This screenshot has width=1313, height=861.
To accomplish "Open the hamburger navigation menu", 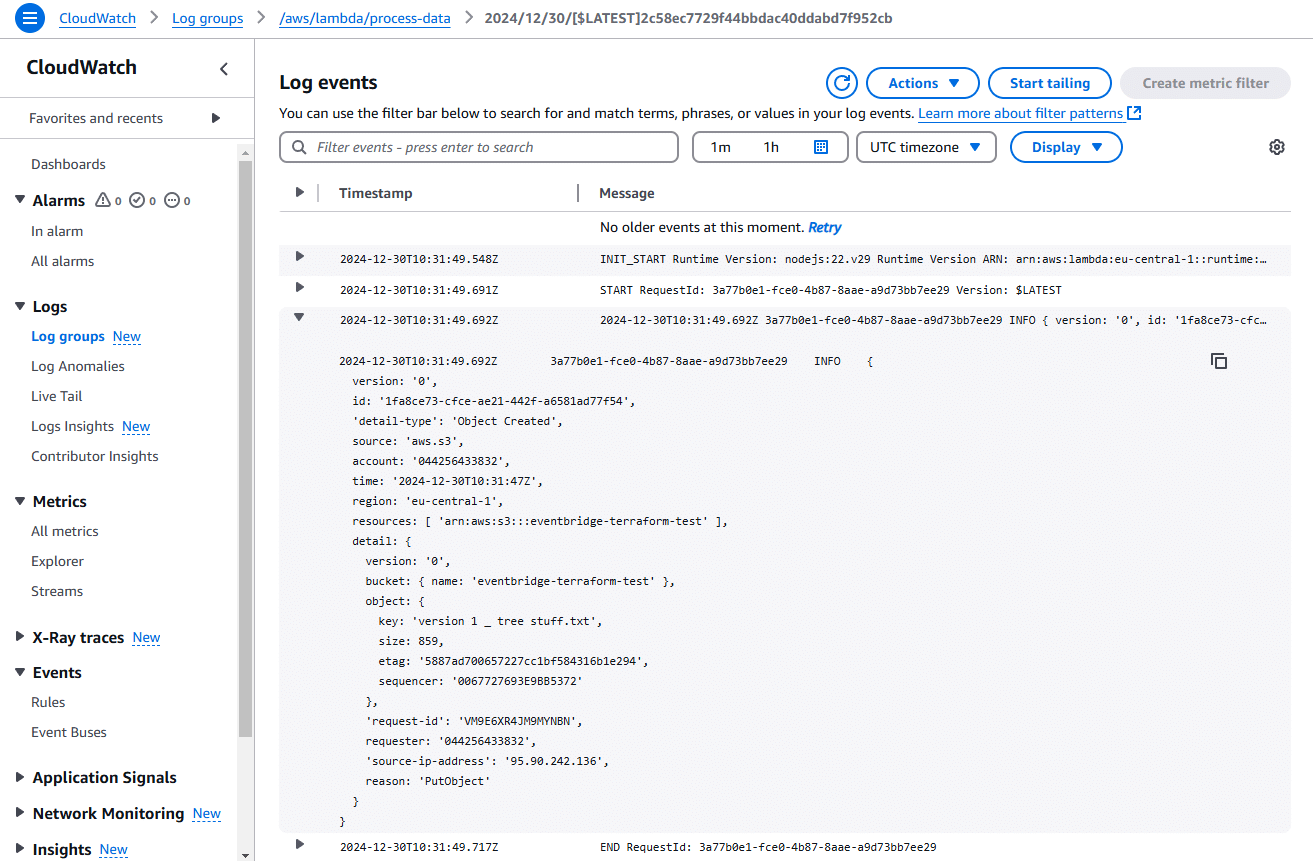I will pyautogui.click(x=29, y=18).
